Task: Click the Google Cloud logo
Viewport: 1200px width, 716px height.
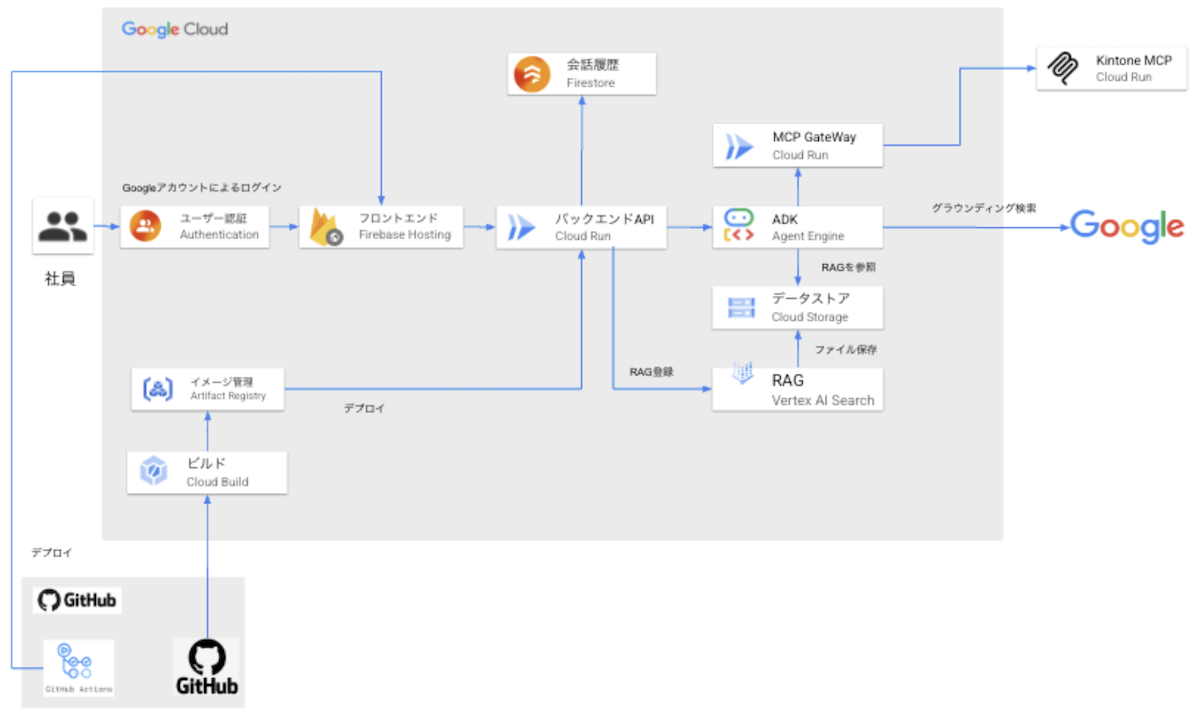Action: tap(175, 29)
